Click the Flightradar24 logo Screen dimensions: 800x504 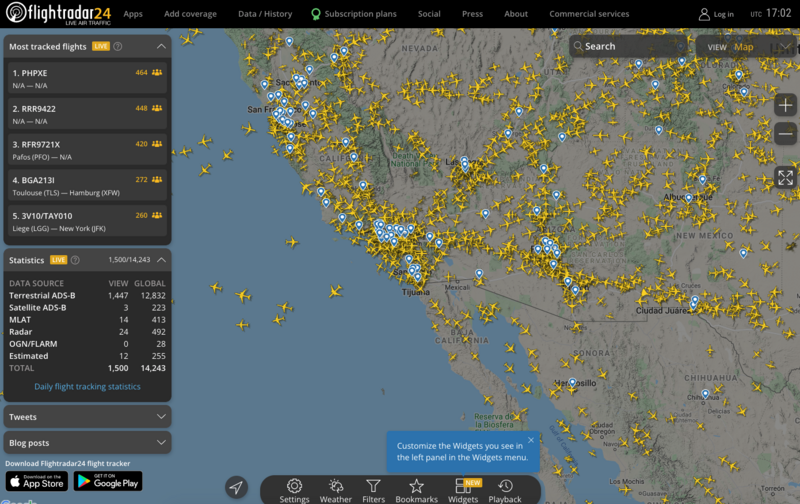(59, 13)
